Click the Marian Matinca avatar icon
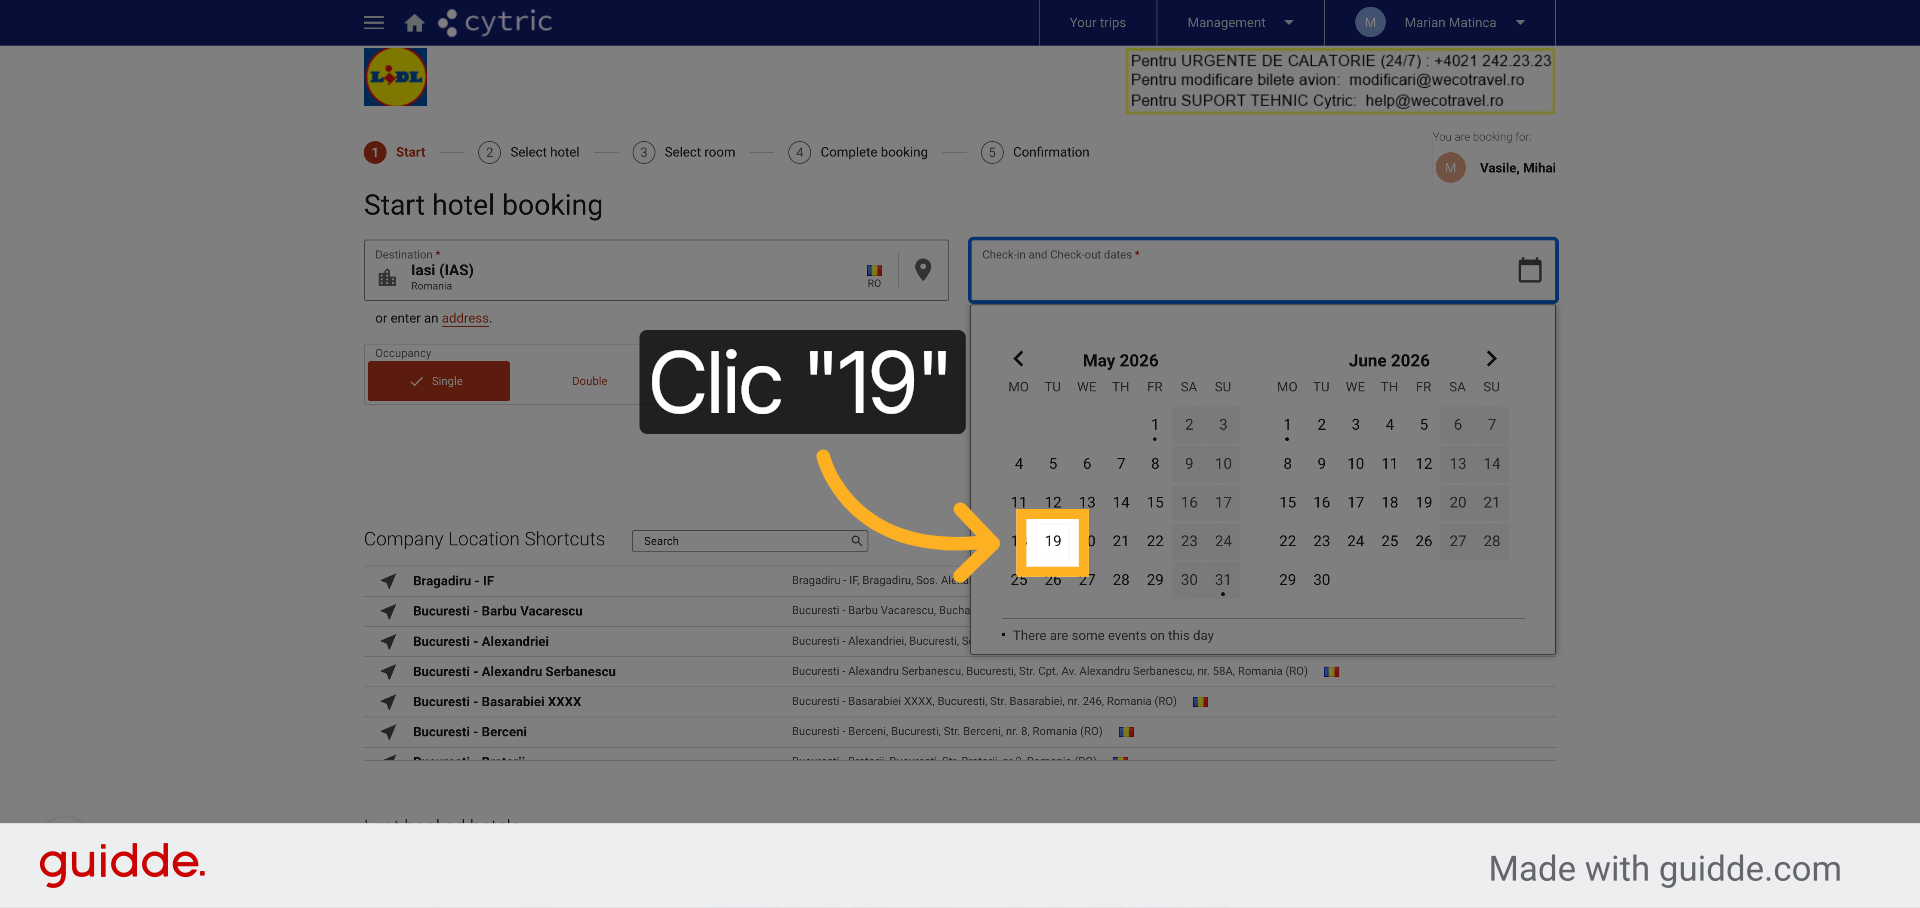Image resolution: width=1920 pixels, height=908 pixels. (x=1370, y=22)
